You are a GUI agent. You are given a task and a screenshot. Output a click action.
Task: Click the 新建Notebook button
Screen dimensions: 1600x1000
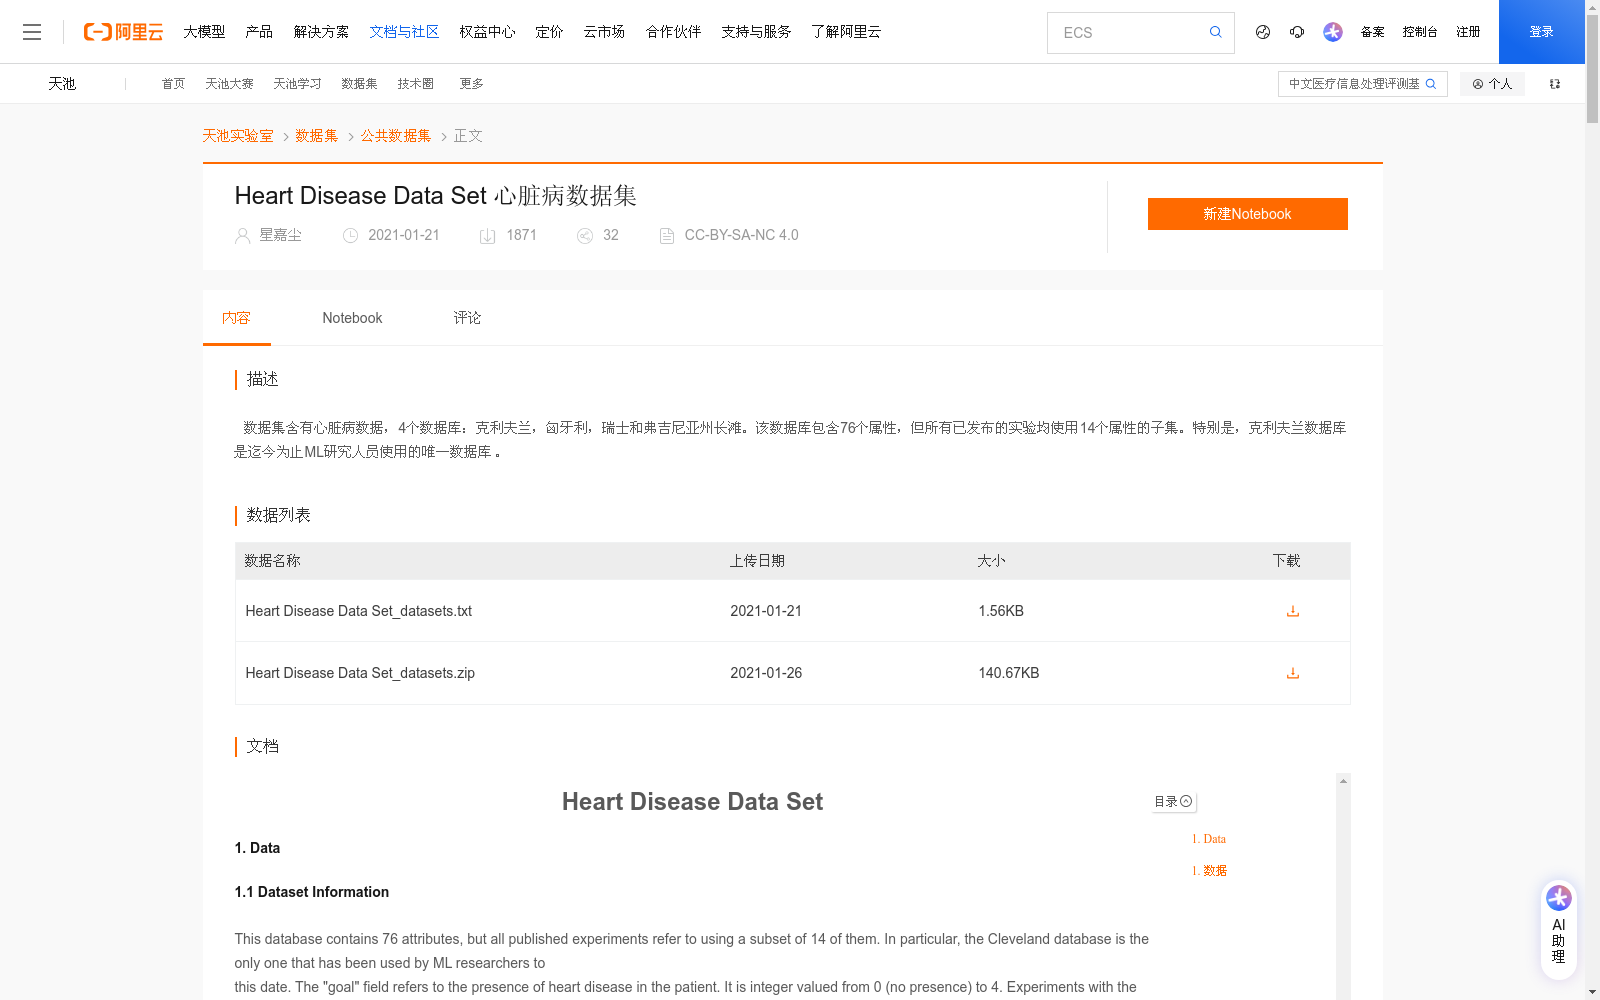(1247, 214)
